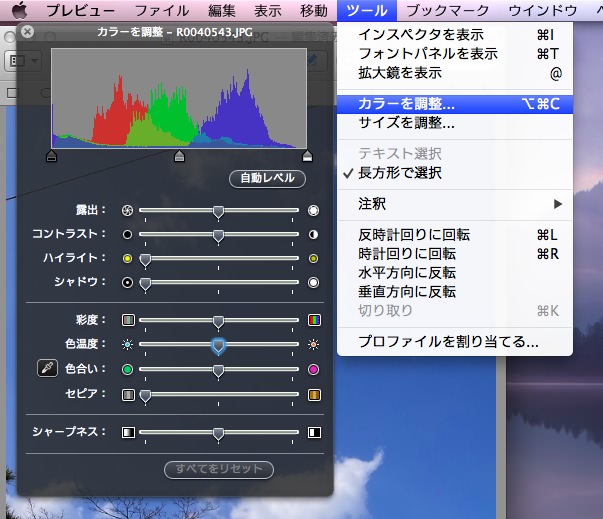The image size is (603, 519).
Task: Click the full sepia orange icon
Action: pyautogui.click(x=314, y=395)
